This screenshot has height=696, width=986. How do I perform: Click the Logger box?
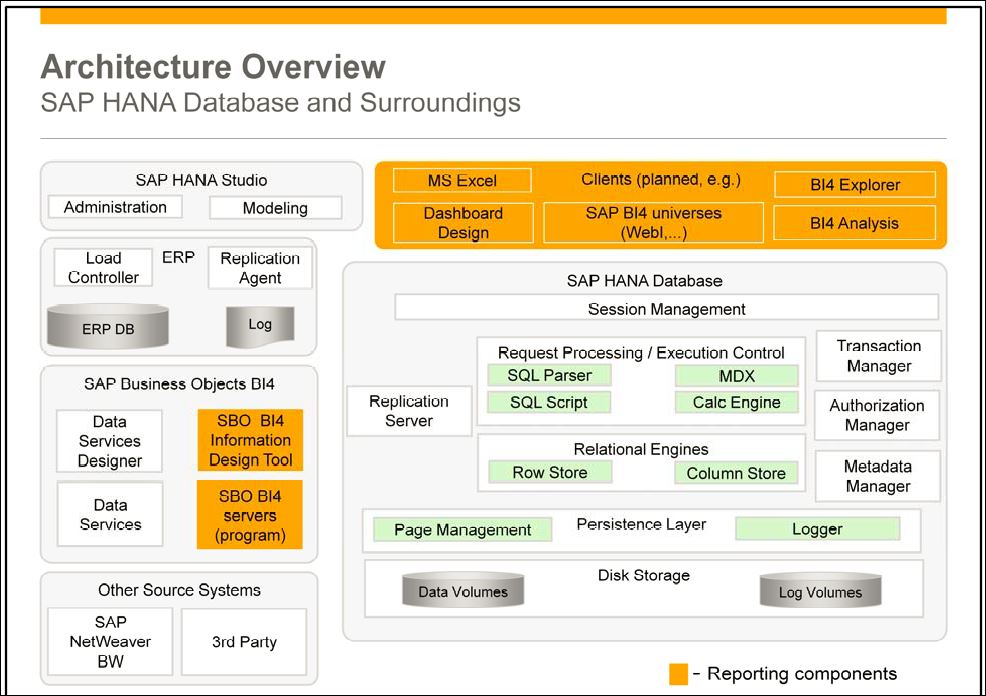click(817, 529)
